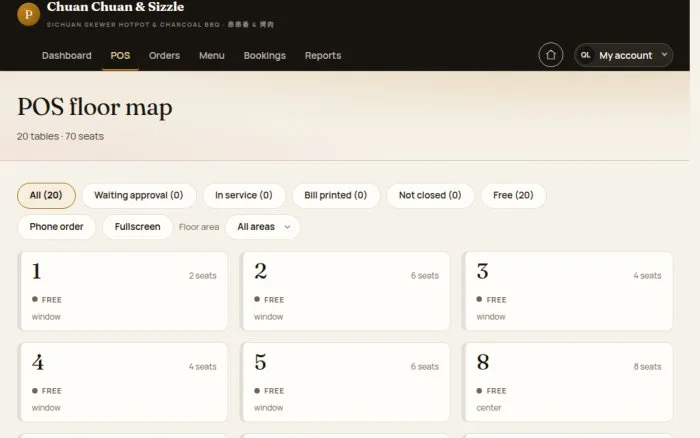
Task: Open table 8 center card
Action: 567,382
